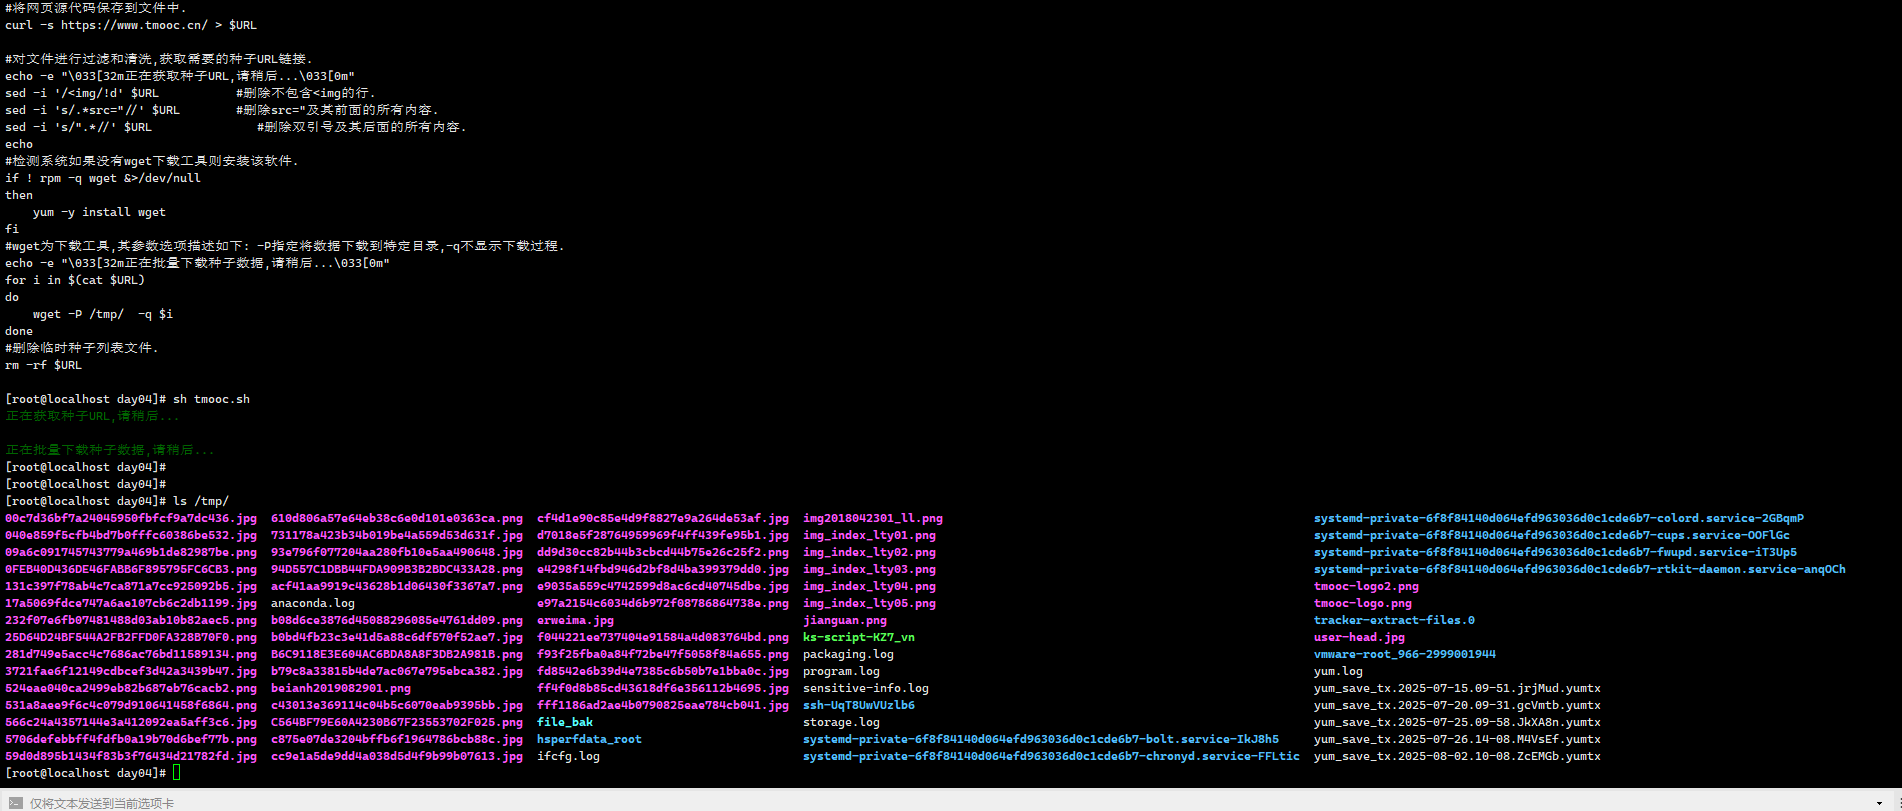Screen dimensions: 1902x811
Task: Click the 00c7d36bf7a24045950fbfcf9a7dc436.jpg file name
Action: pos(131,518)
